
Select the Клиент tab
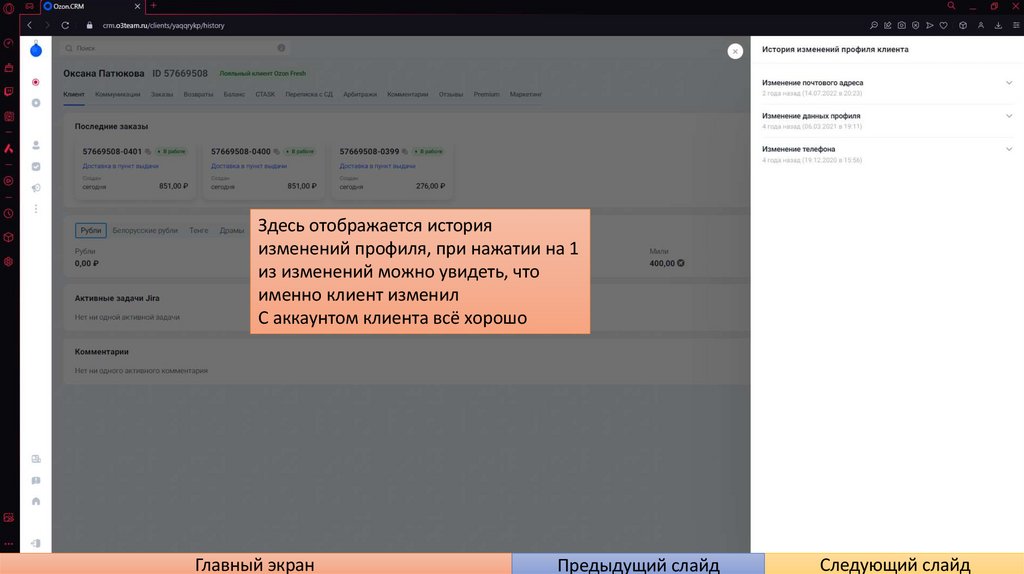pyautogui.click(x=74, y=94)
